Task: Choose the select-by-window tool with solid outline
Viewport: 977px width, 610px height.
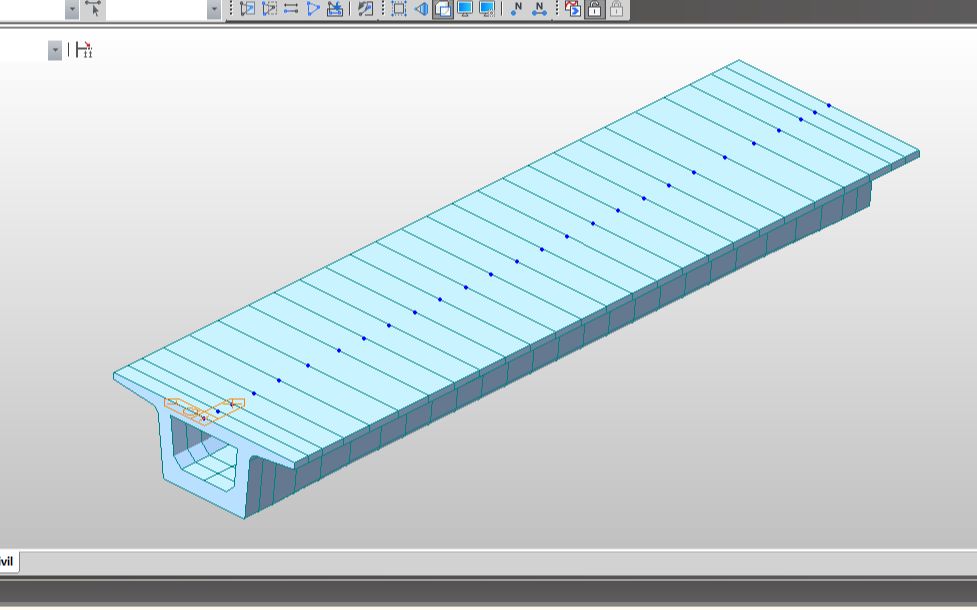Action: click(x=247, y=9)
